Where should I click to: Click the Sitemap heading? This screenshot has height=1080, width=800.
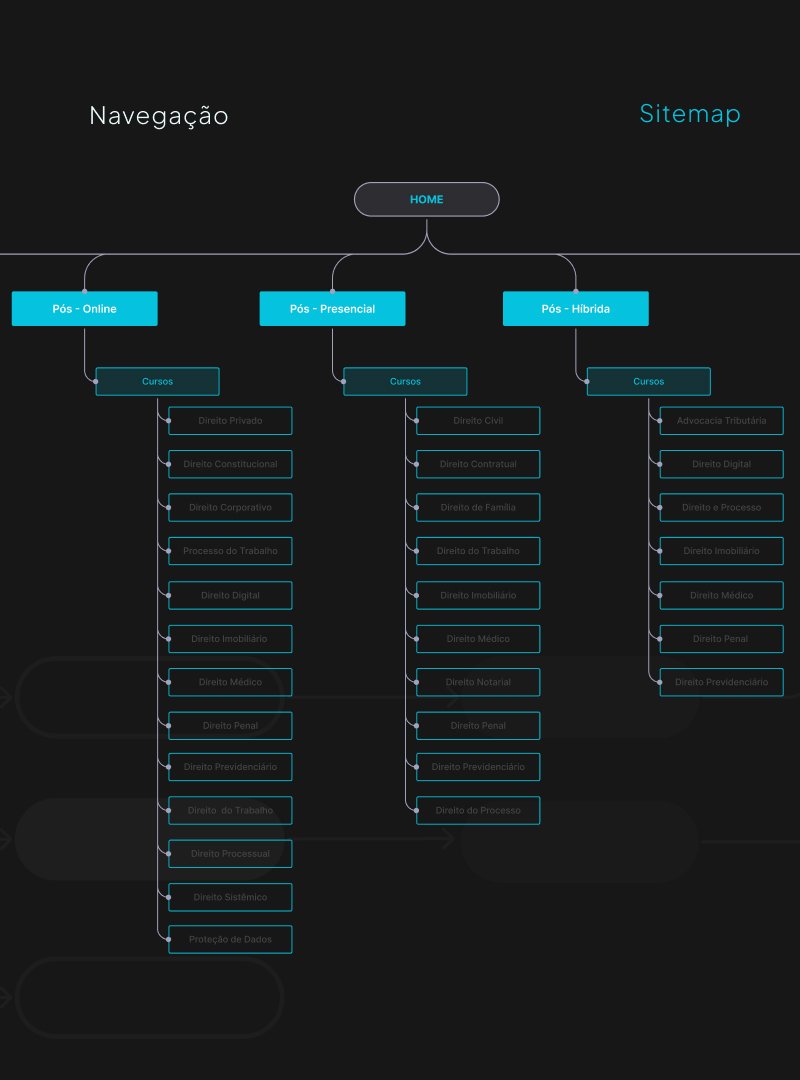[690, 114]
